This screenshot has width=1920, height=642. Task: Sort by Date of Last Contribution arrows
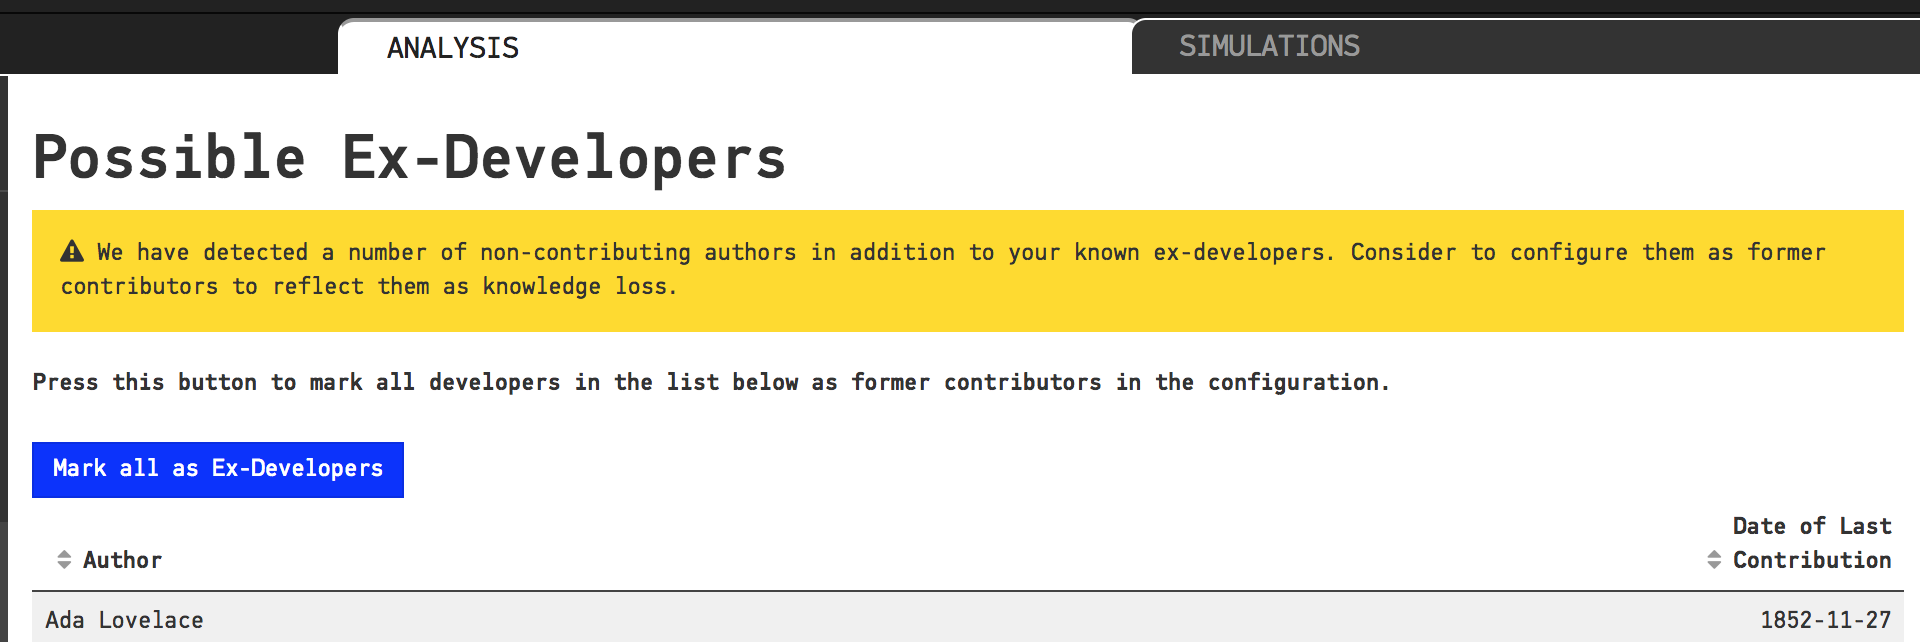pyautogui.click(x=1714, y=560)
